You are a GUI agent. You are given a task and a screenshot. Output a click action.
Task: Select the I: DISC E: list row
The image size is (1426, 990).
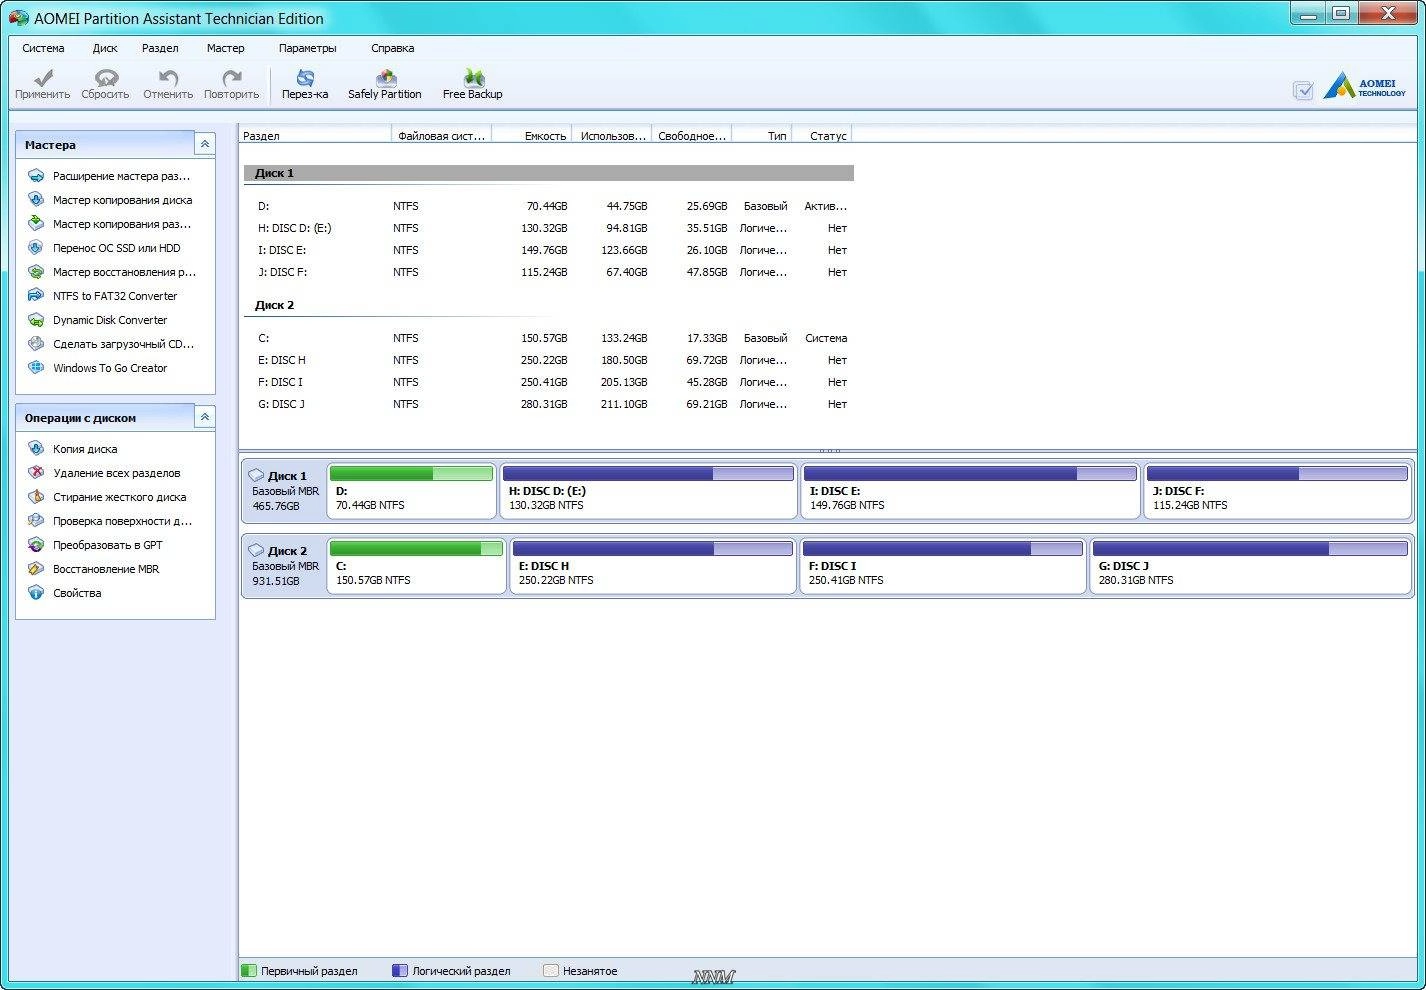click(548, 250)
